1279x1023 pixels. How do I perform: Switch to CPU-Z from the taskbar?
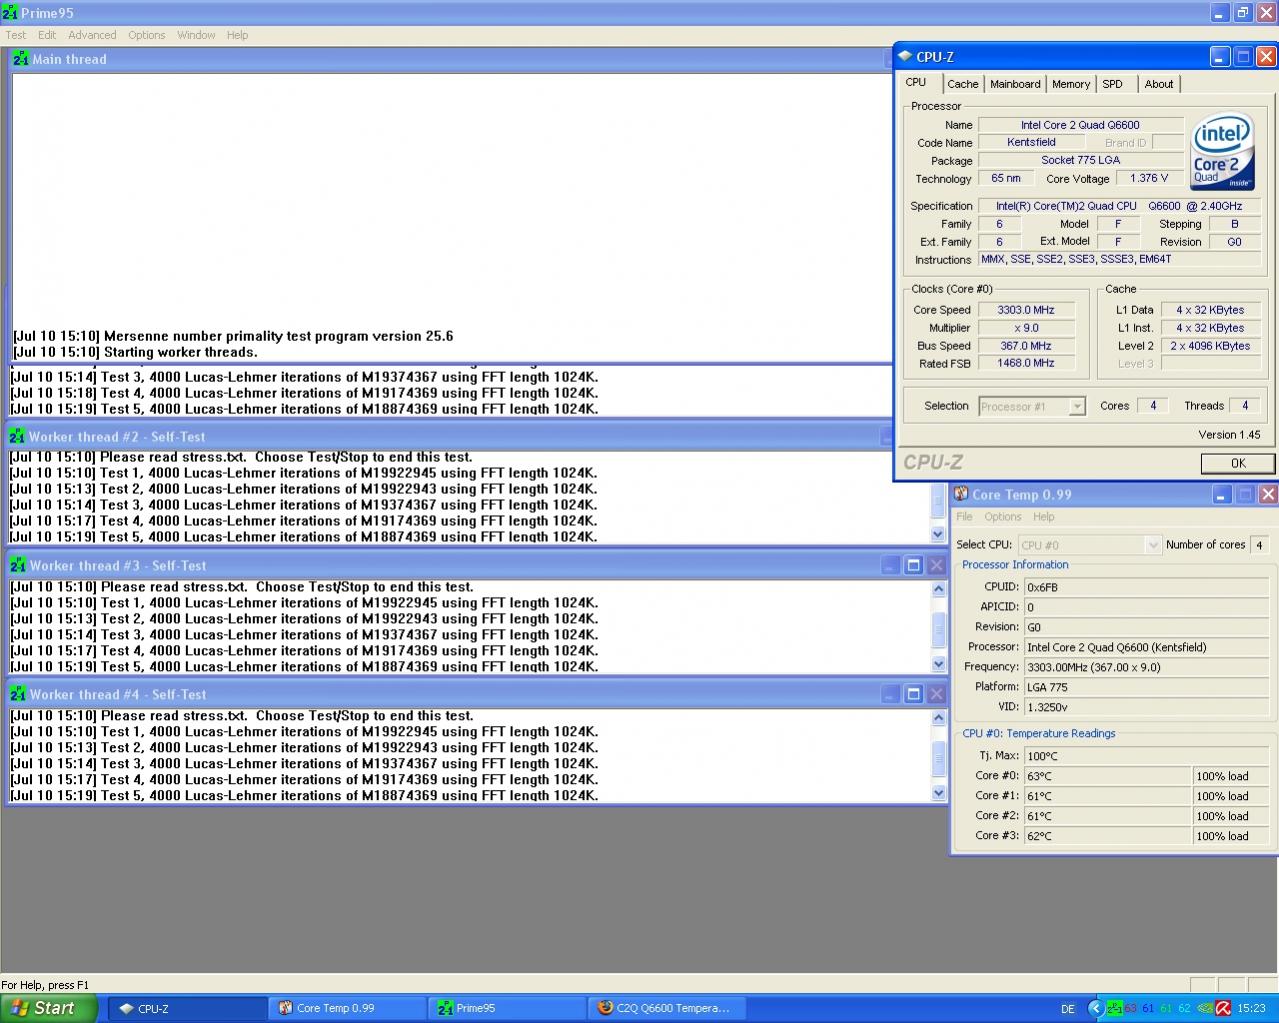coord(188,1008)
